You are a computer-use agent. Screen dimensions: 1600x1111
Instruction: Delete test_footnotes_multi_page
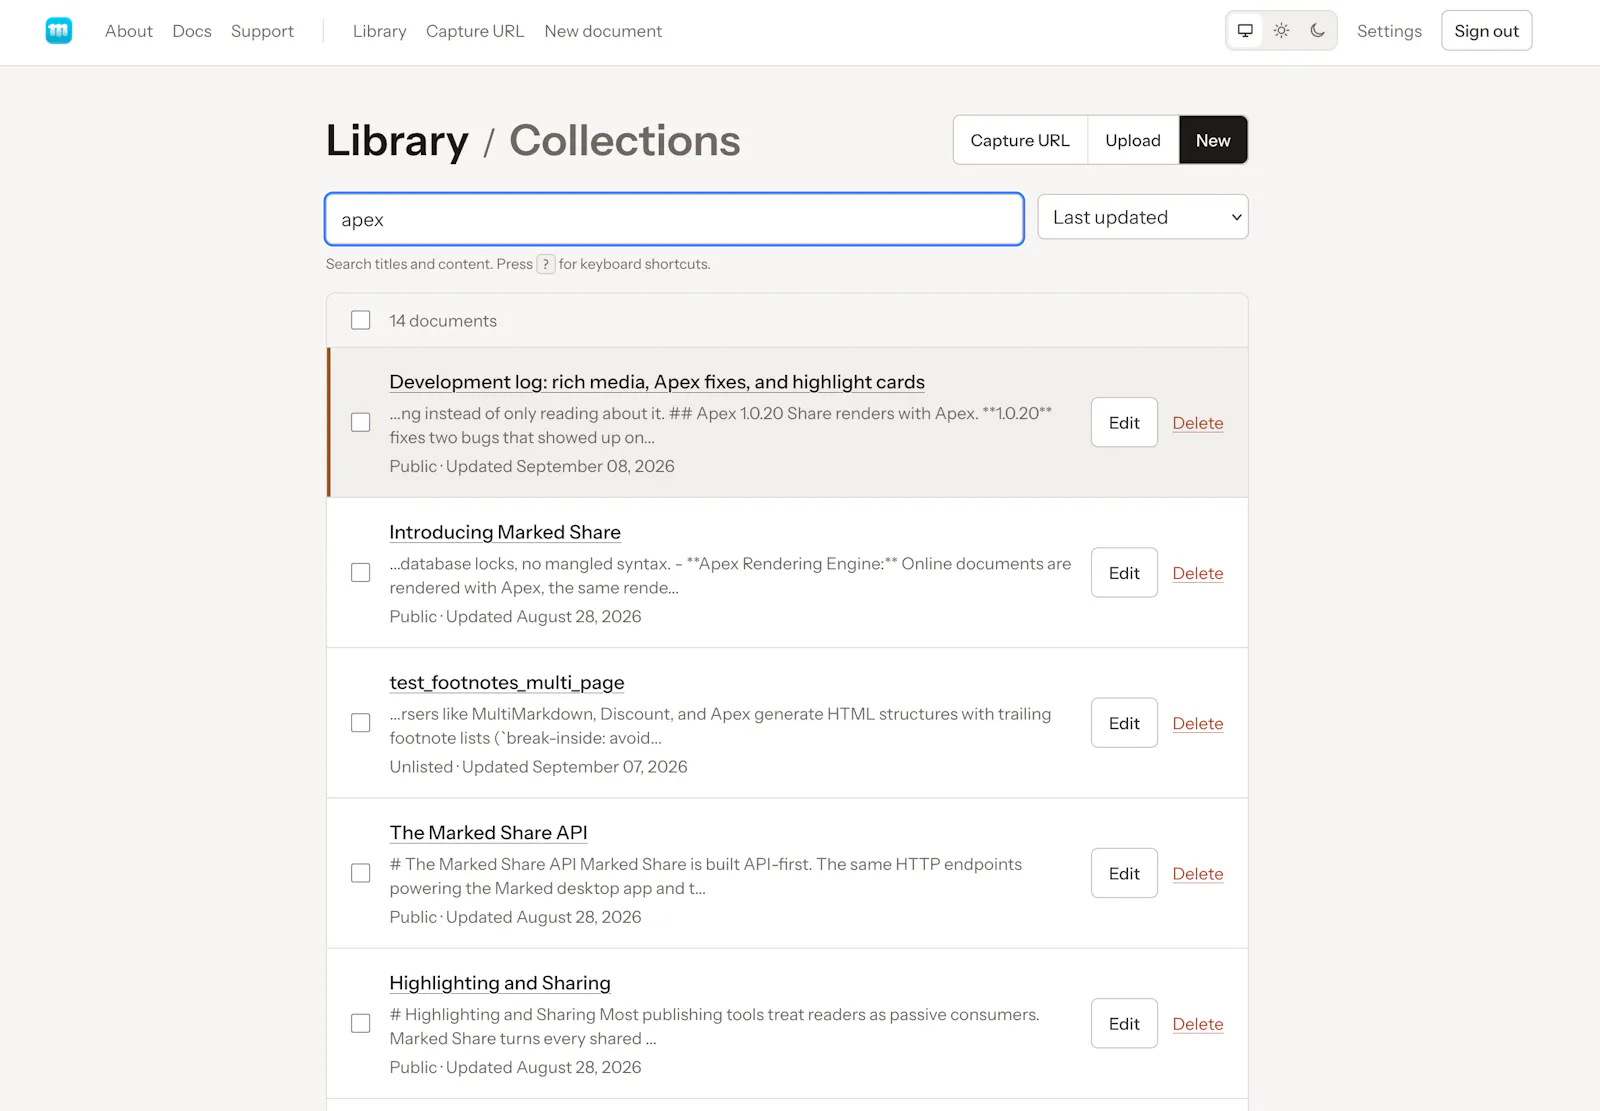click(1198, 723)
